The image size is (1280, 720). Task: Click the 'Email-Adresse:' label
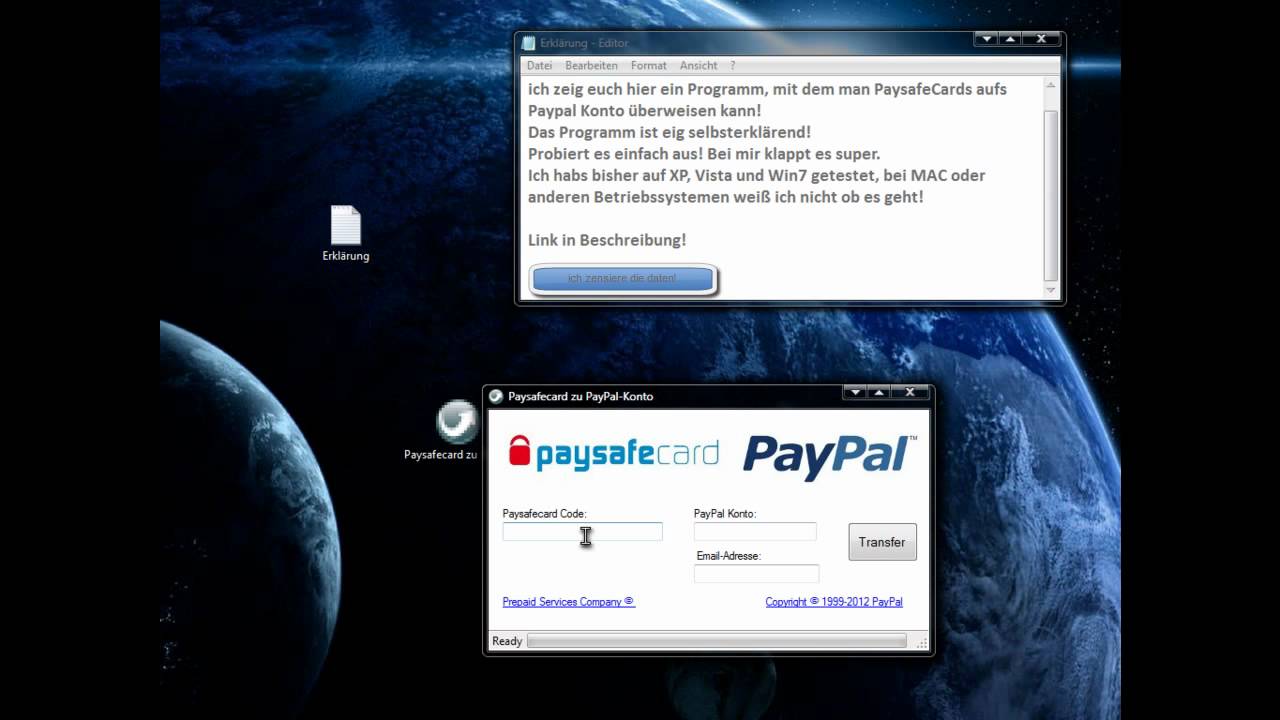(x=728, y=555)
